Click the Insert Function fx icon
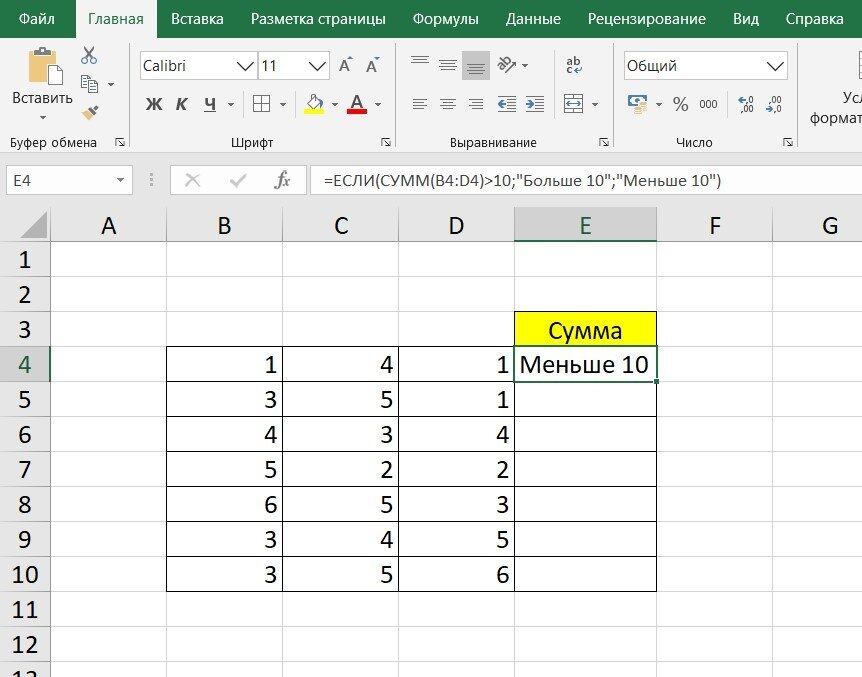862x677 pixels. tap(283, 180)
